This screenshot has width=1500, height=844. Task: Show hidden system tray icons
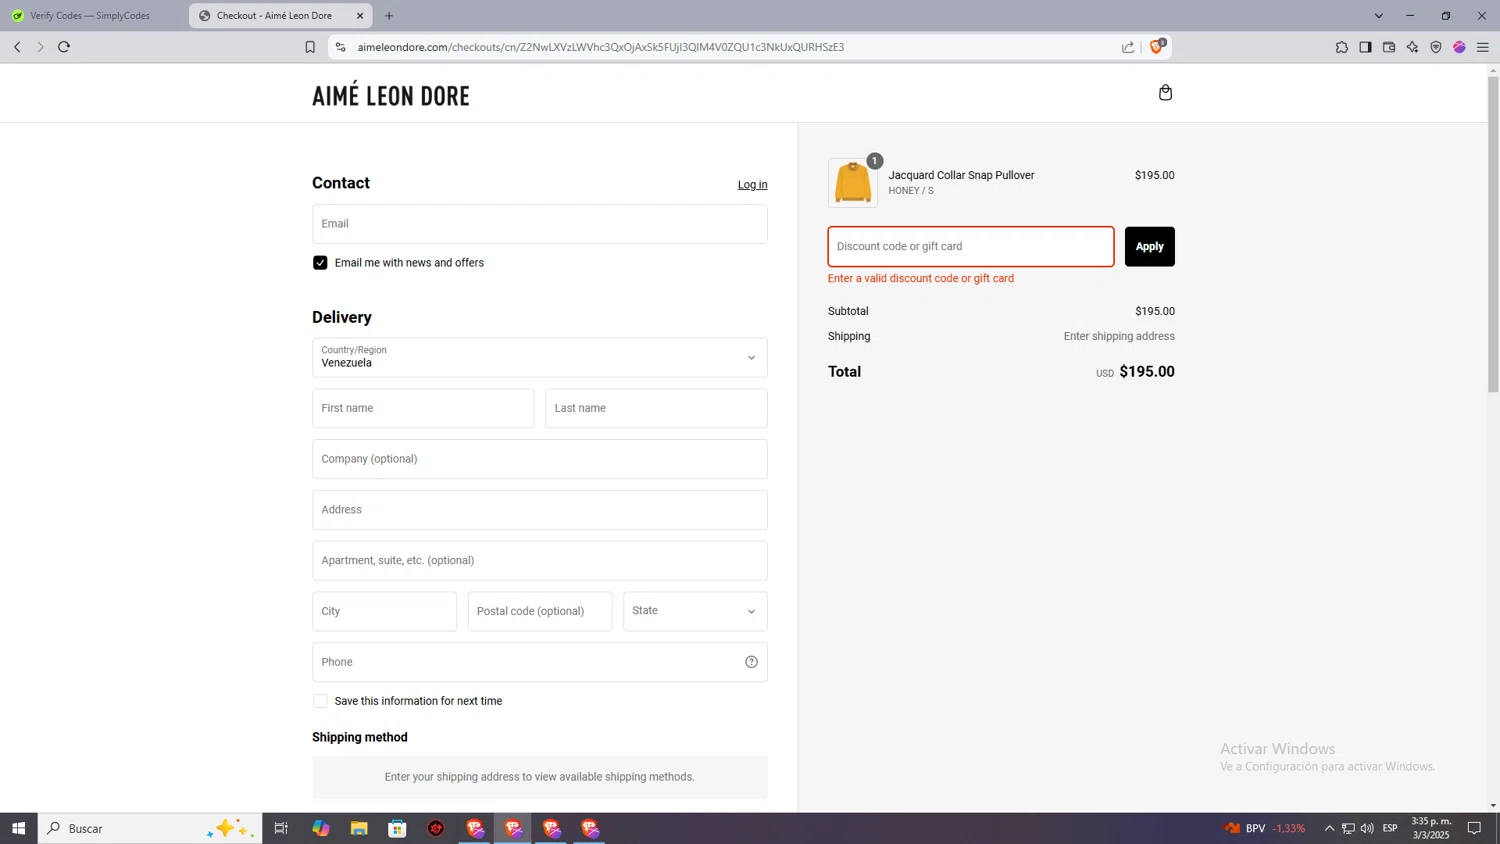point(1329,828)
